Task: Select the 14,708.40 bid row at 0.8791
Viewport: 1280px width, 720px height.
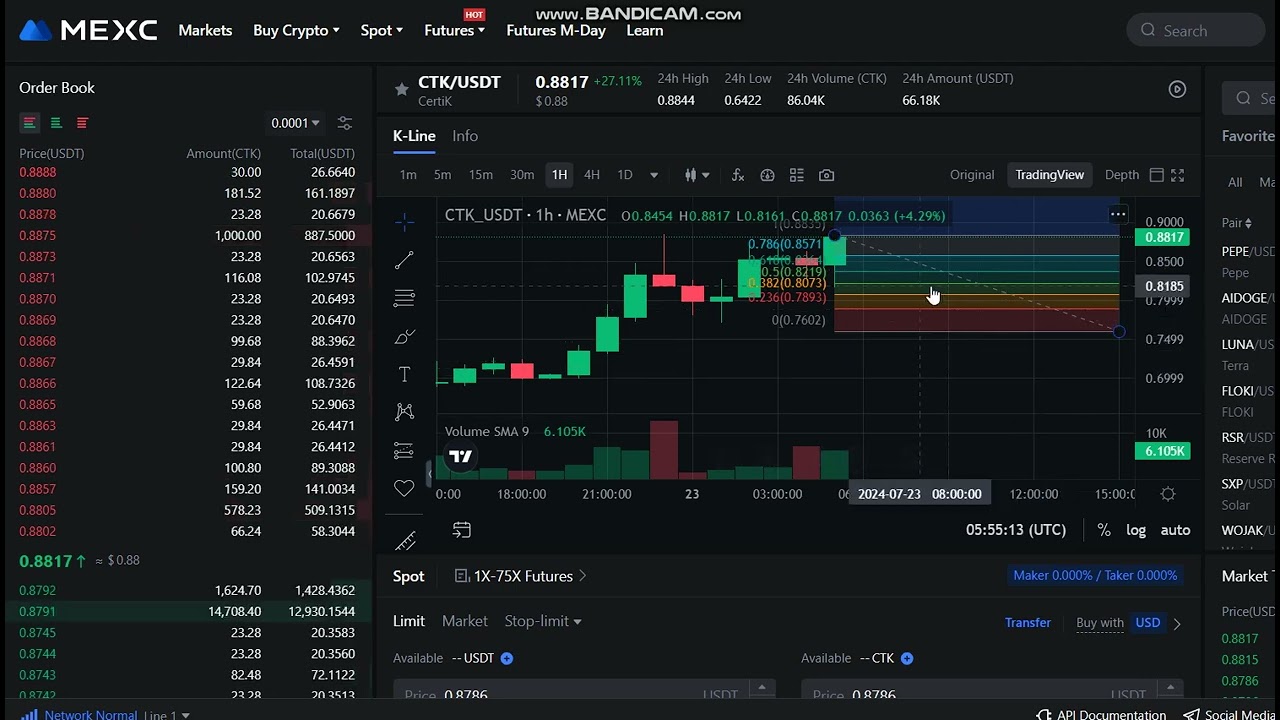Action: [x=187, y=611]
